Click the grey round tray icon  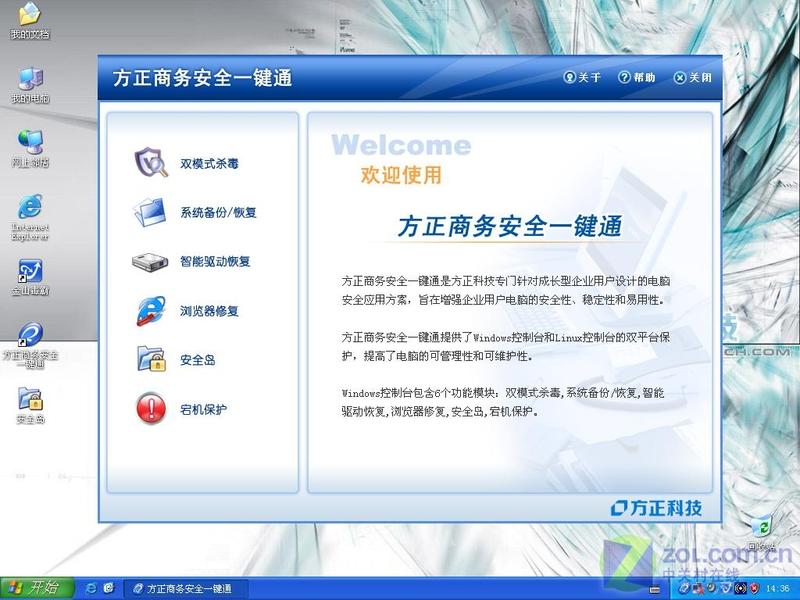click(711, 588)
